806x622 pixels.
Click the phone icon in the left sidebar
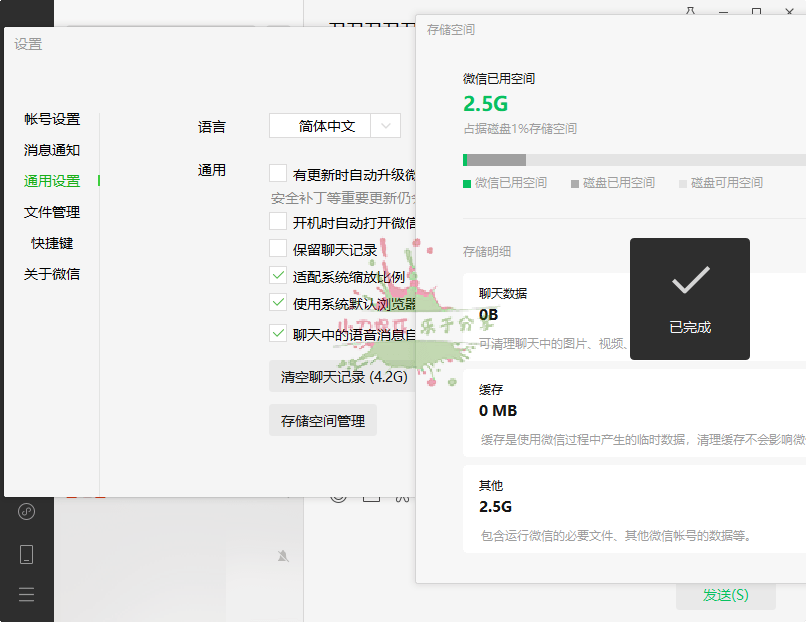[x=26, y=552]
